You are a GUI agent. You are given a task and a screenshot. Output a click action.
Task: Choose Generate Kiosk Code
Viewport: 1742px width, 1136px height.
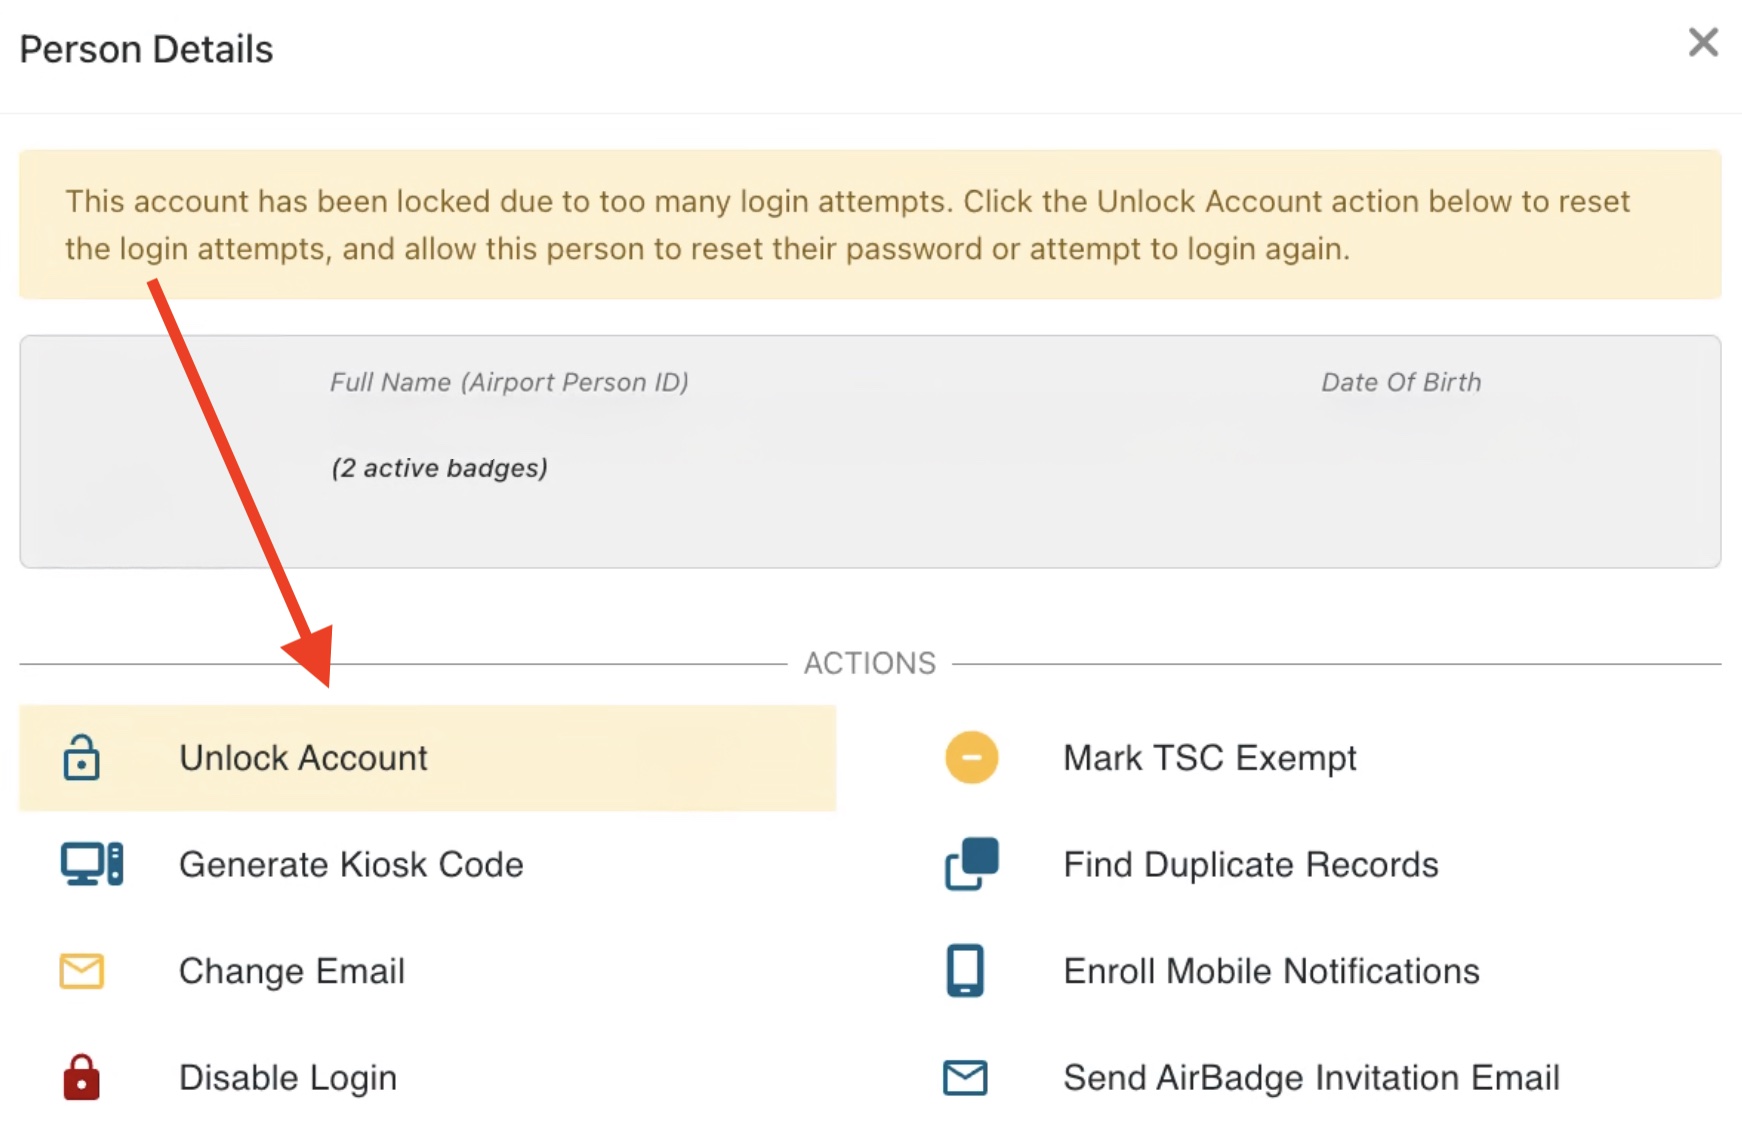pos(351,864)
